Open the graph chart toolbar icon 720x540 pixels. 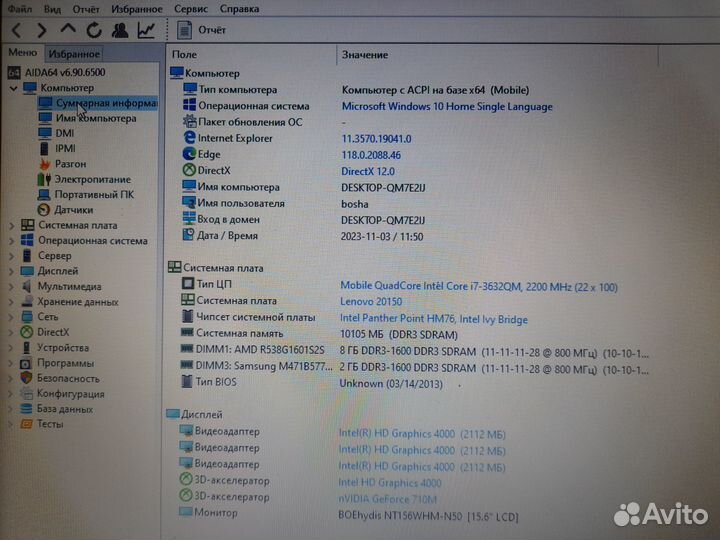146,30
